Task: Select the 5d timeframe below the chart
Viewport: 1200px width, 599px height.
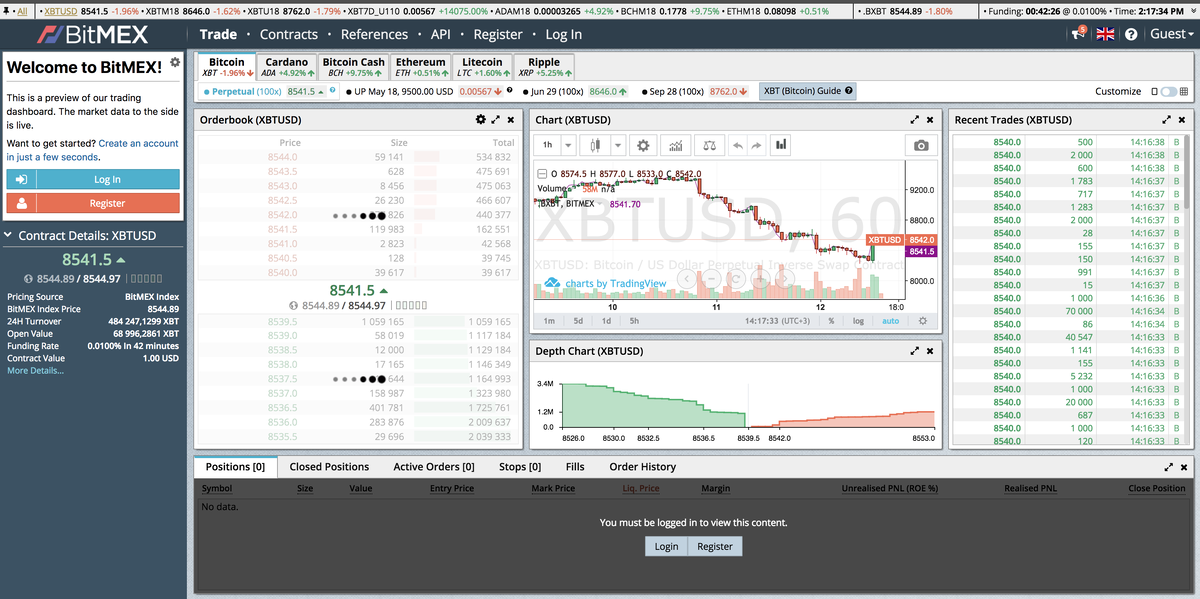Action: [578, 321]
